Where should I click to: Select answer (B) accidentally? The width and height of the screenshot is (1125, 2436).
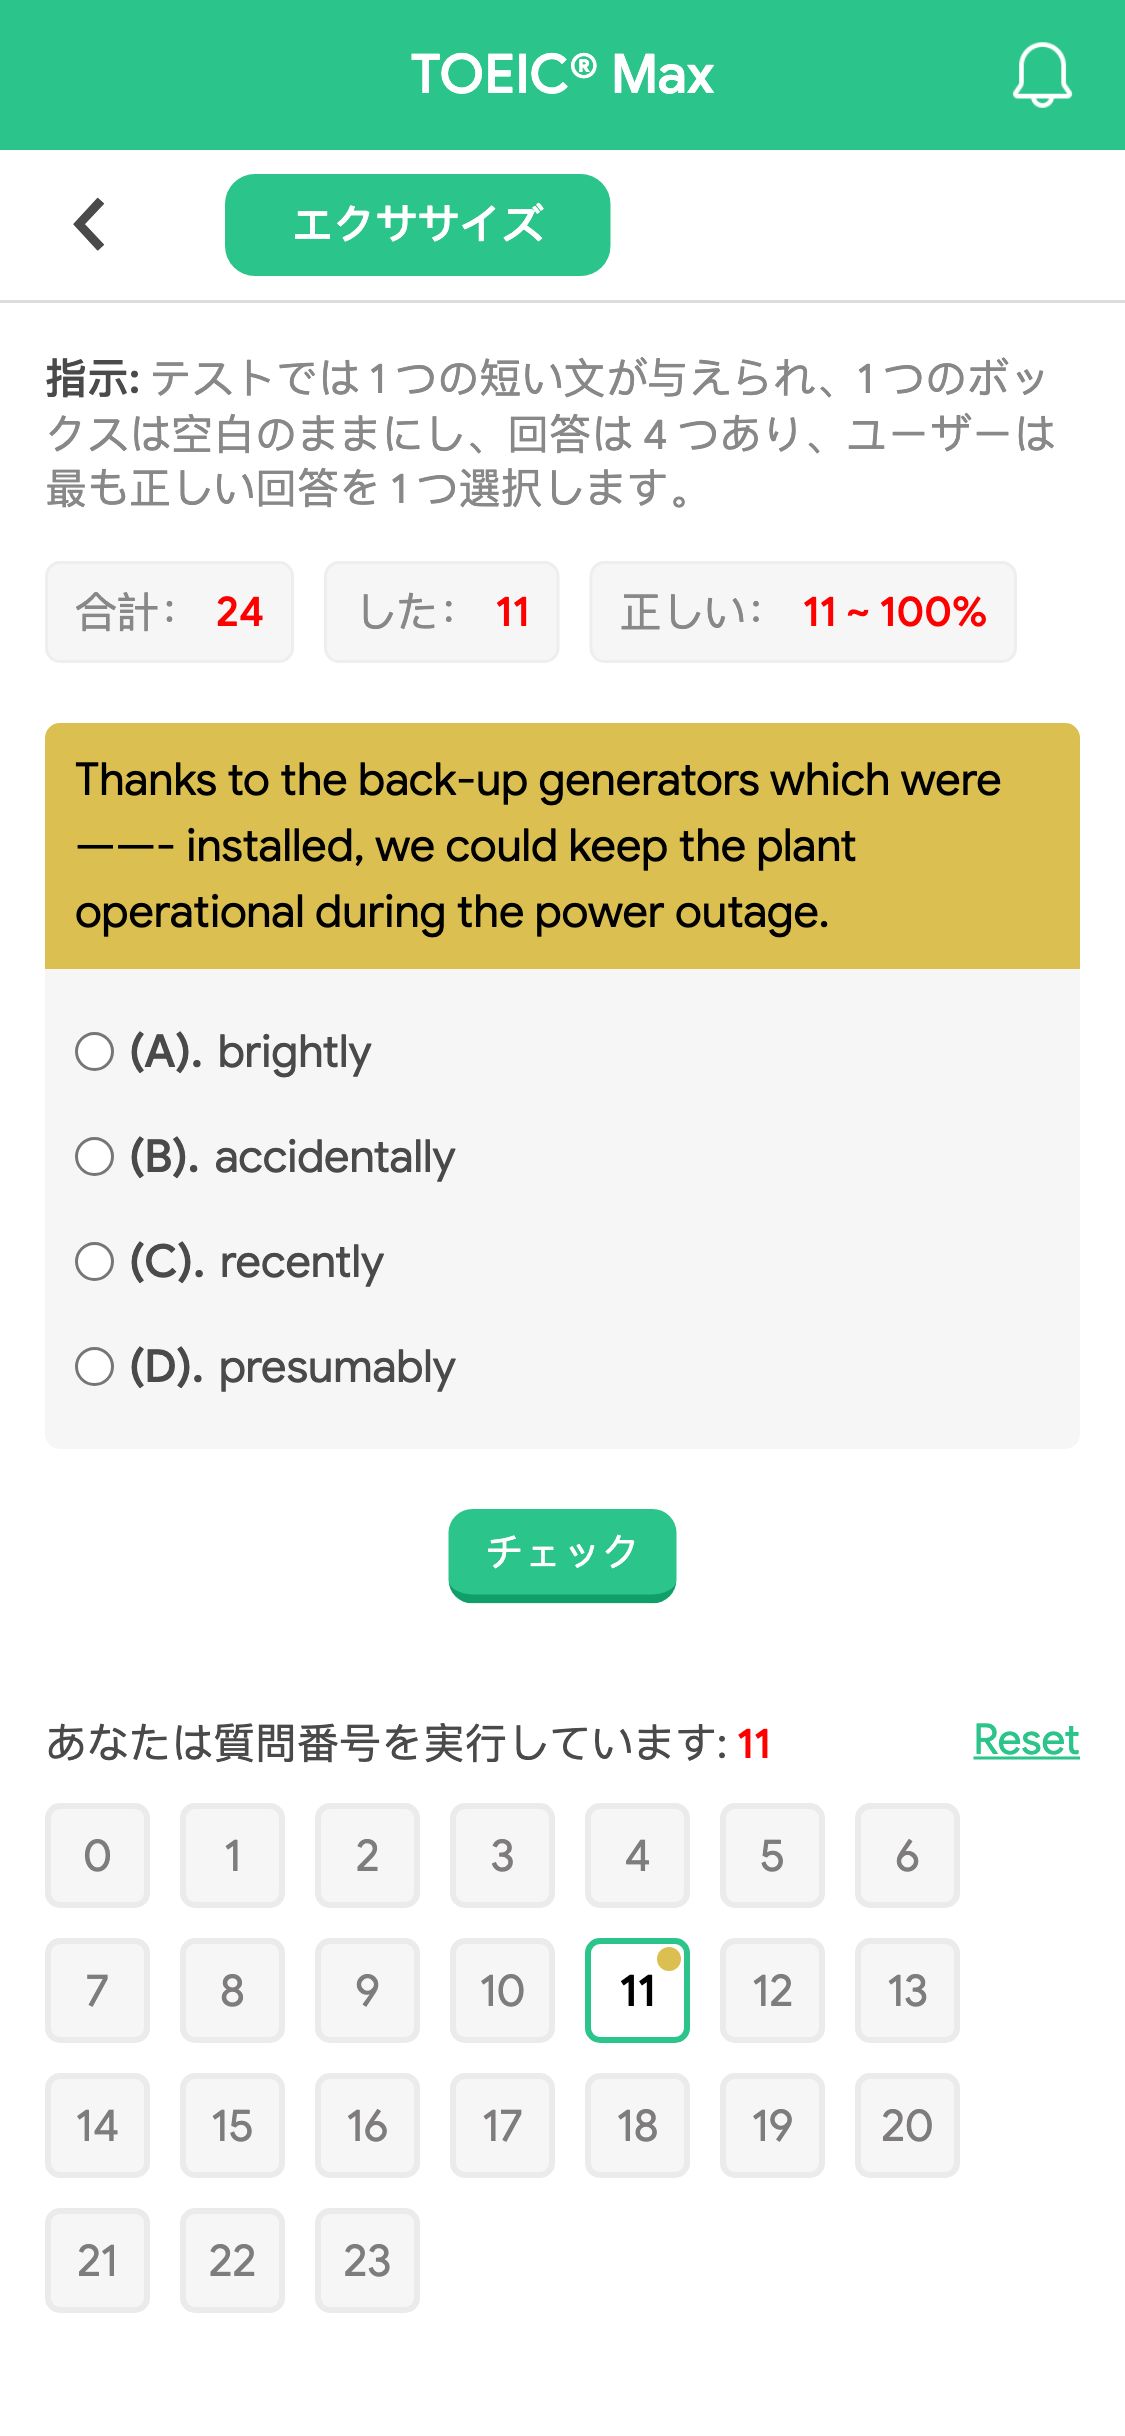(x=265, y=1157)
